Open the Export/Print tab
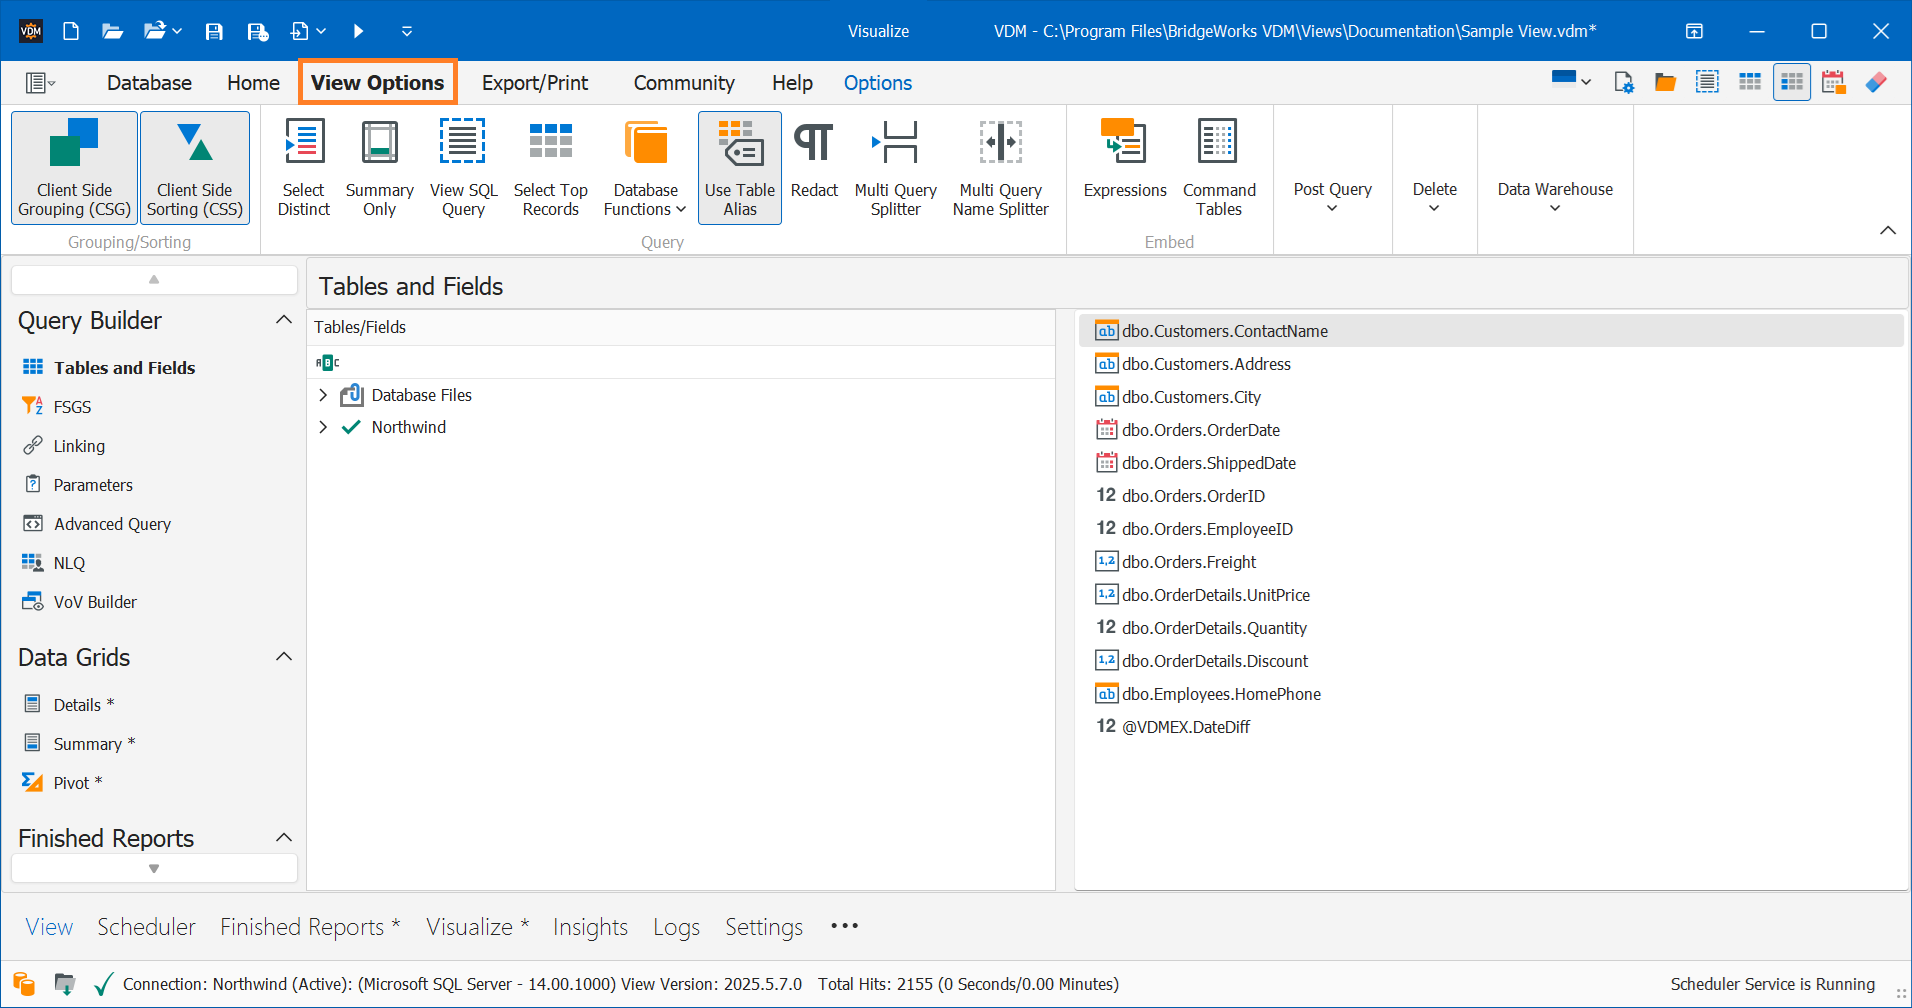 click(x=535, y=83)
